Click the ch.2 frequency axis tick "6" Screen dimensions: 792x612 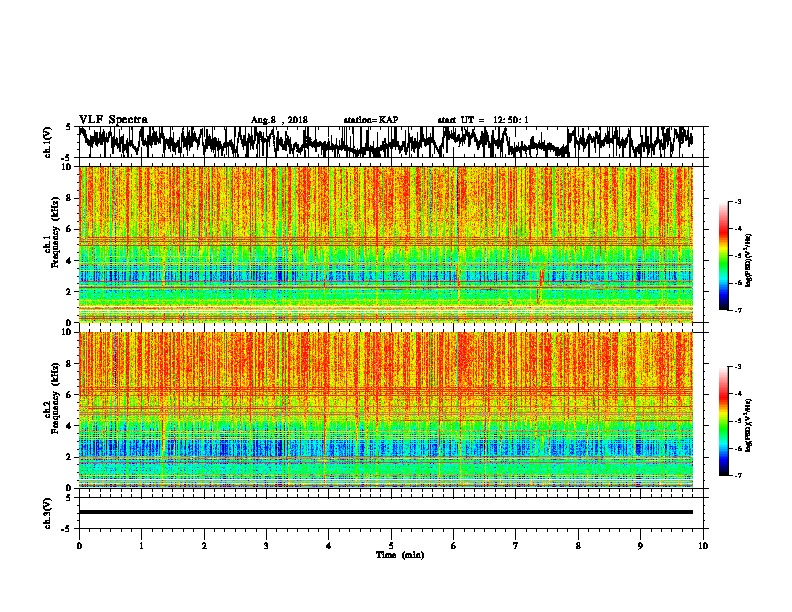69,394
